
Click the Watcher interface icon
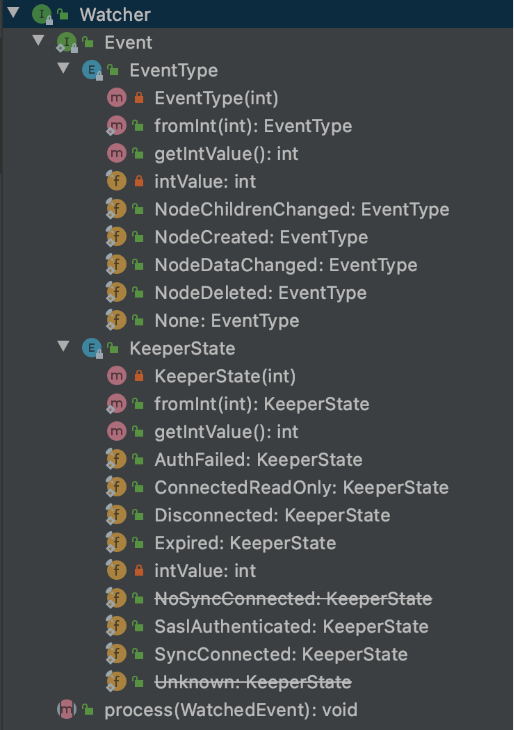pyautogui.click(x=42, y=14)
